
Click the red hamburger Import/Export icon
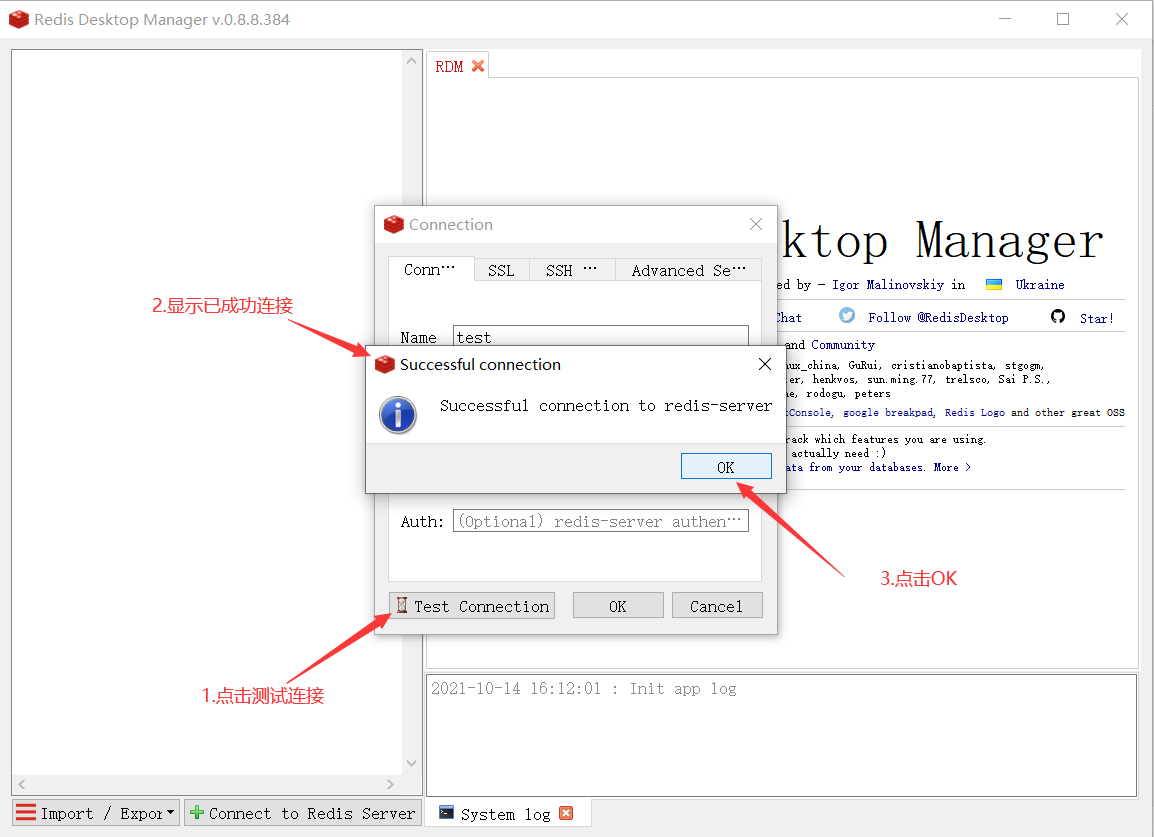[26, 812]
